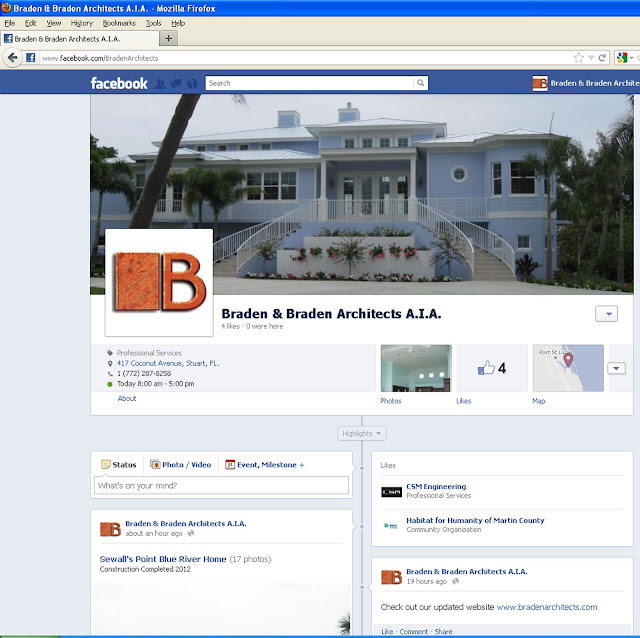Open the Help menu
Screen dimensions: 640x638
[x=178, y=23]
